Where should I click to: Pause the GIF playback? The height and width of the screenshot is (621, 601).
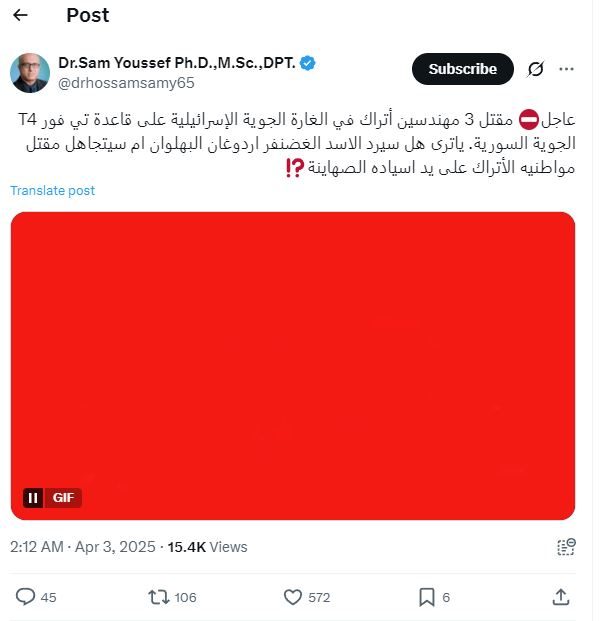pyautogui.click(x=33, y=497)
